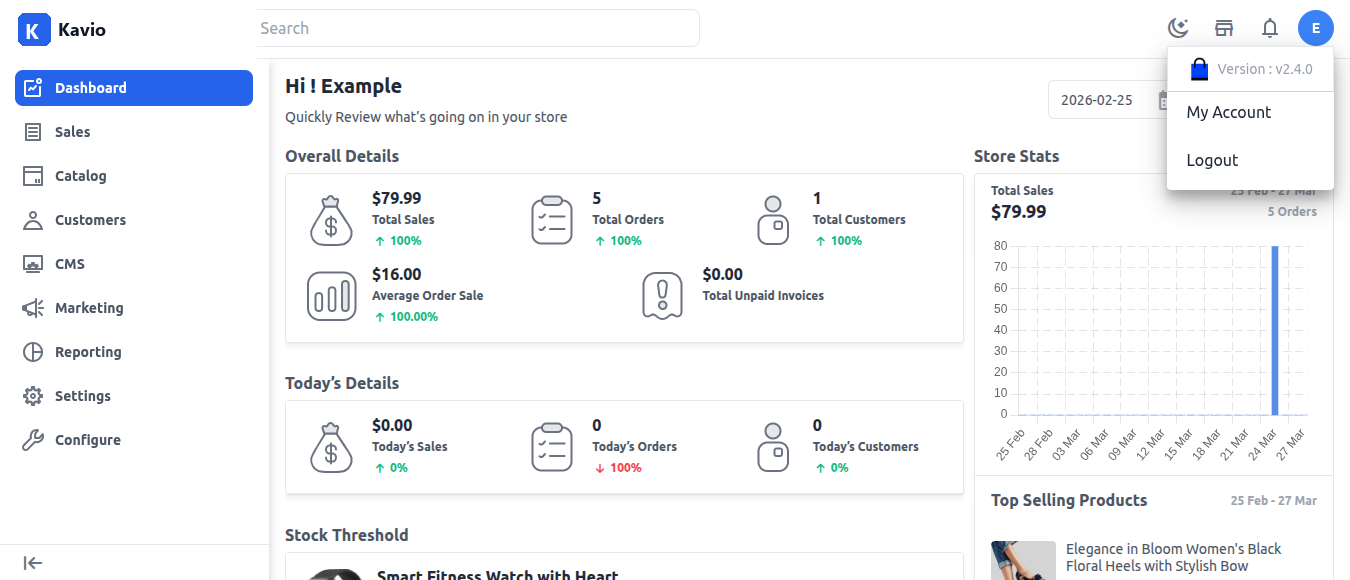Click the Average Order Sale chart icon
Screen dimensions: 1350x580
[332, 296]
